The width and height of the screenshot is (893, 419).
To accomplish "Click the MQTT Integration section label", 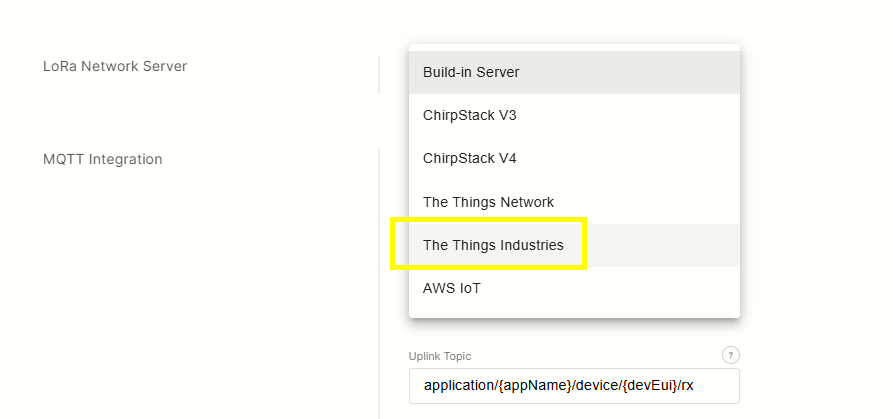I will [x=102, y=159].
